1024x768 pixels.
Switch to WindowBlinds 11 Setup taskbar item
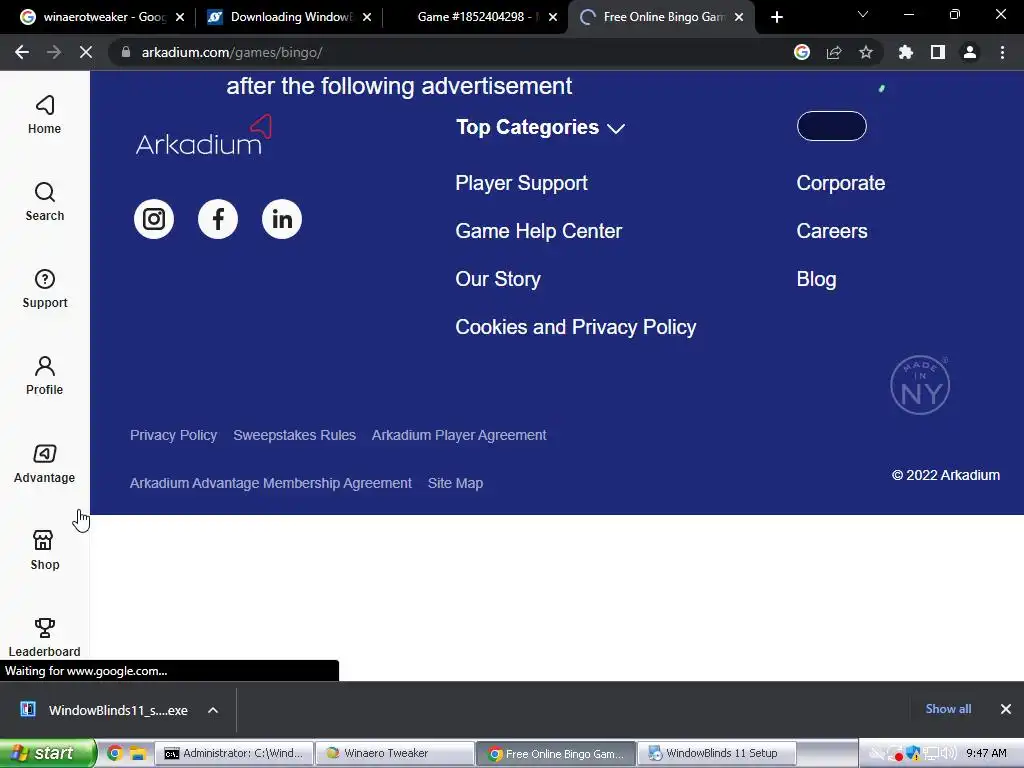click(x=716, y=754)
